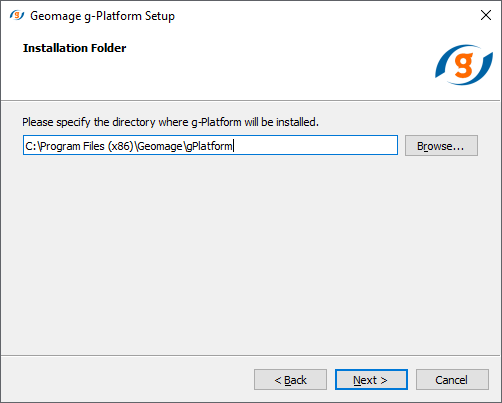Cancel the g-Platform installation

tap(452, 379)
